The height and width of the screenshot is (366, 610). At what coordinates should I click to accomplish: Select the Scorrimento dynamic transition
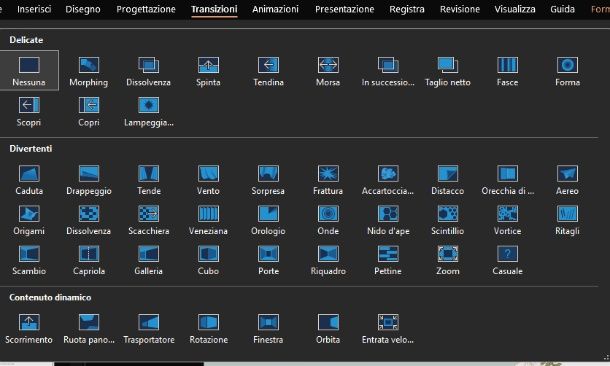tap(29, 329)
